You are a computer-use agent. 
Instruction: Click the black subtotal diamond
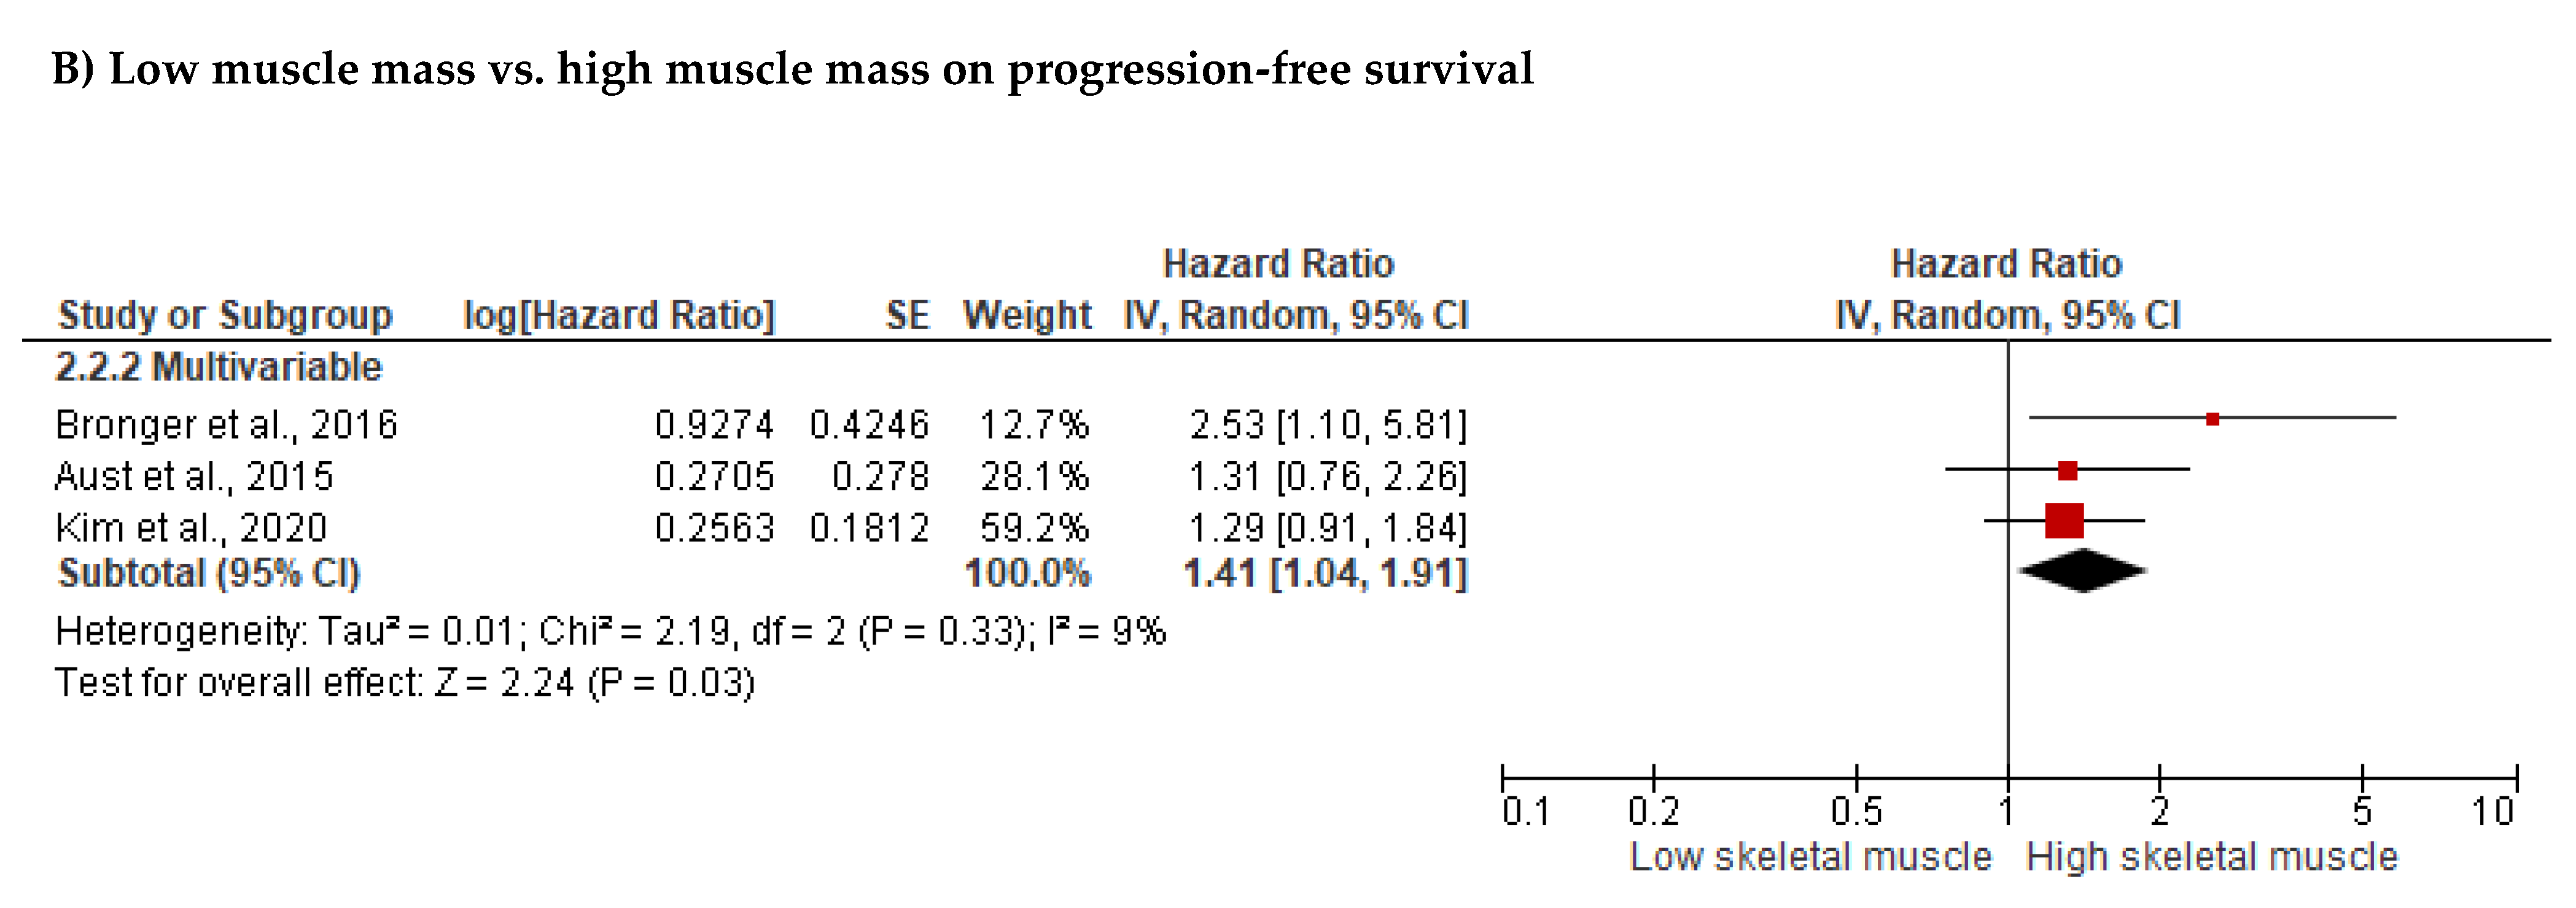(2082, 571)
